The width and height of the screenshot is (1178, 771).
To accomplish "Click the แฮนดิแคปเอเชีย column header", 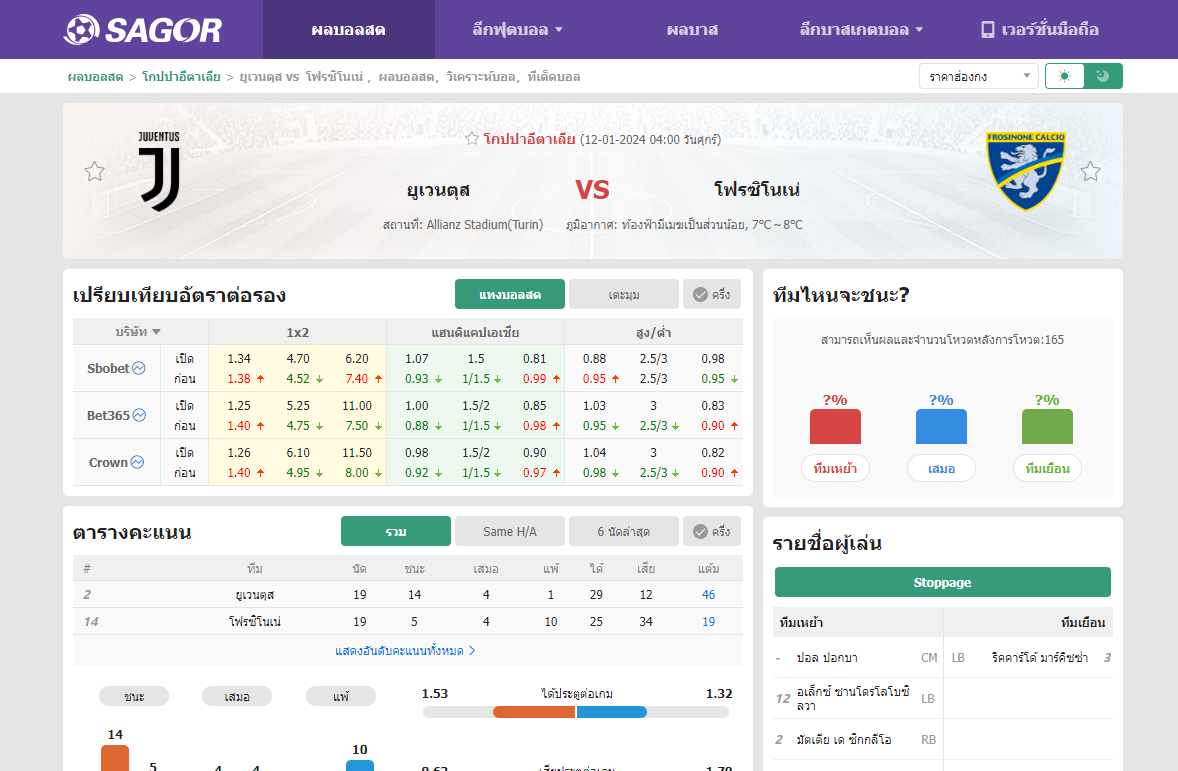I will point(476,331).
